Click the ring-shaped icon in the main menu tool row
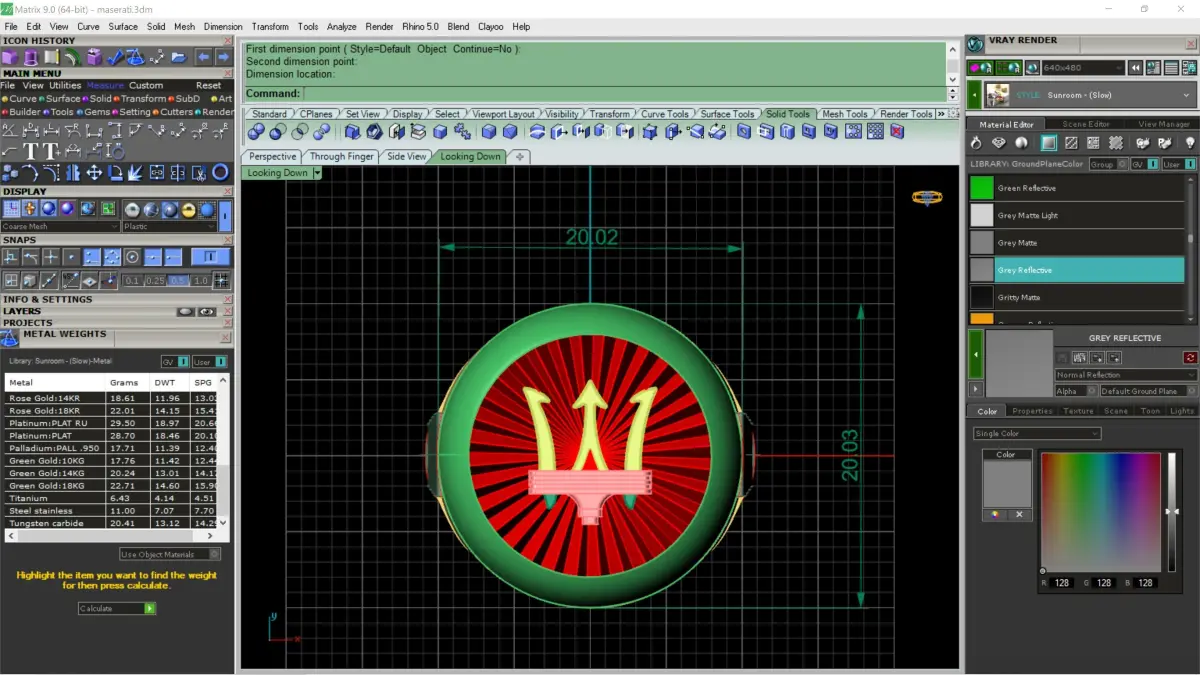This screenshot has height=675, width=1200. pyautogui.click(x=220, y=172)
